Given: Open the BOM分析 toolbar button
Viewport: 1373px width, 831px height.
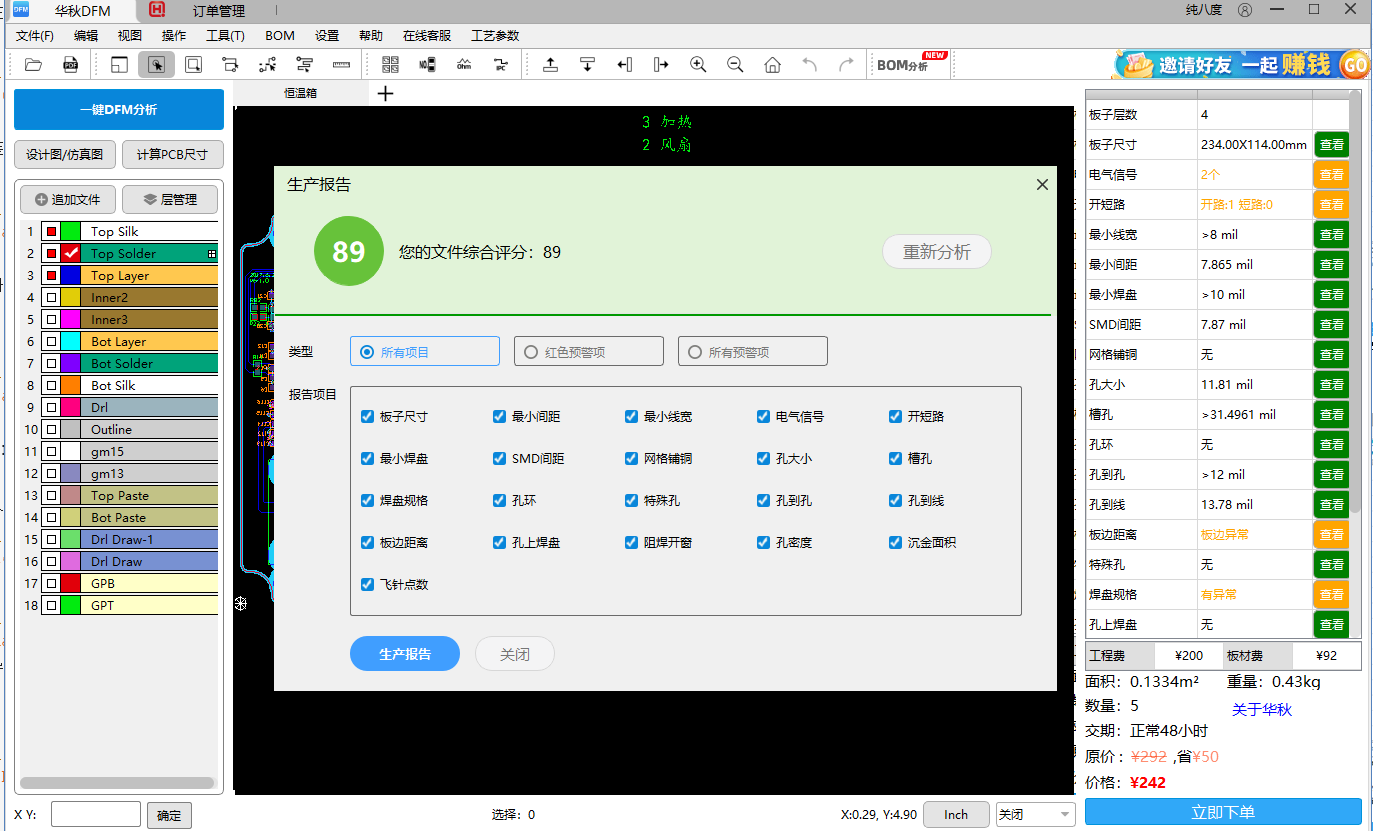Looking at the screenshot, I should [x=910, y=64].
